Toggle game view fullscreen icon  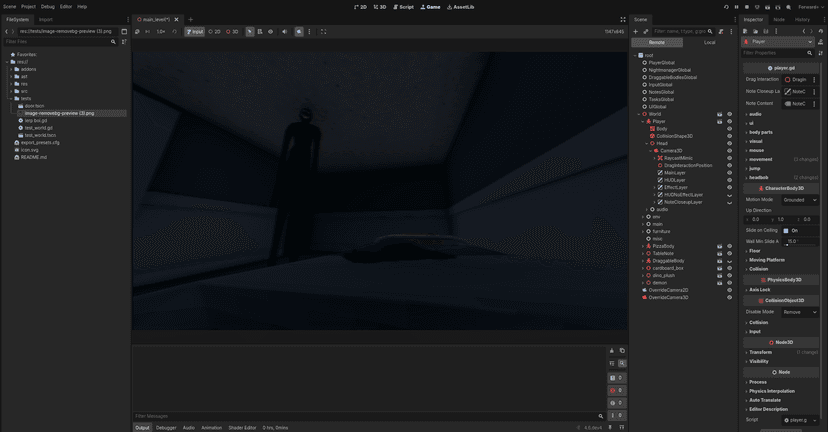(x=323, y=31)
